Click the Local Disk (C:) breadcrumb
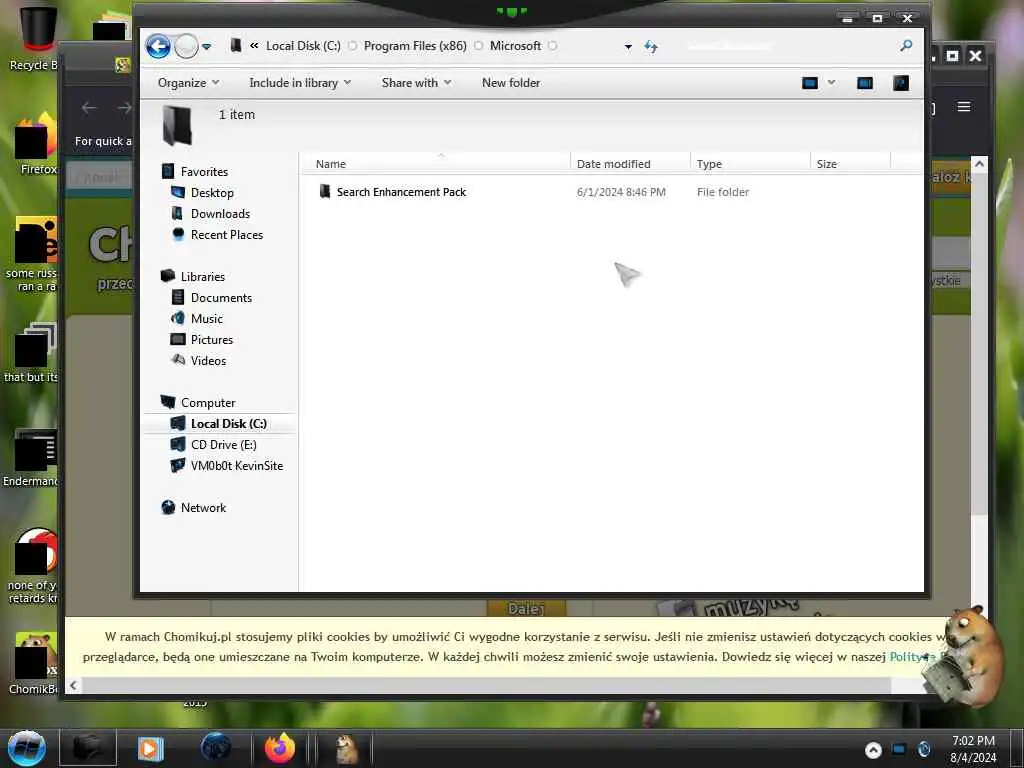The image size is (1024, 768). (x=303, y=46)
